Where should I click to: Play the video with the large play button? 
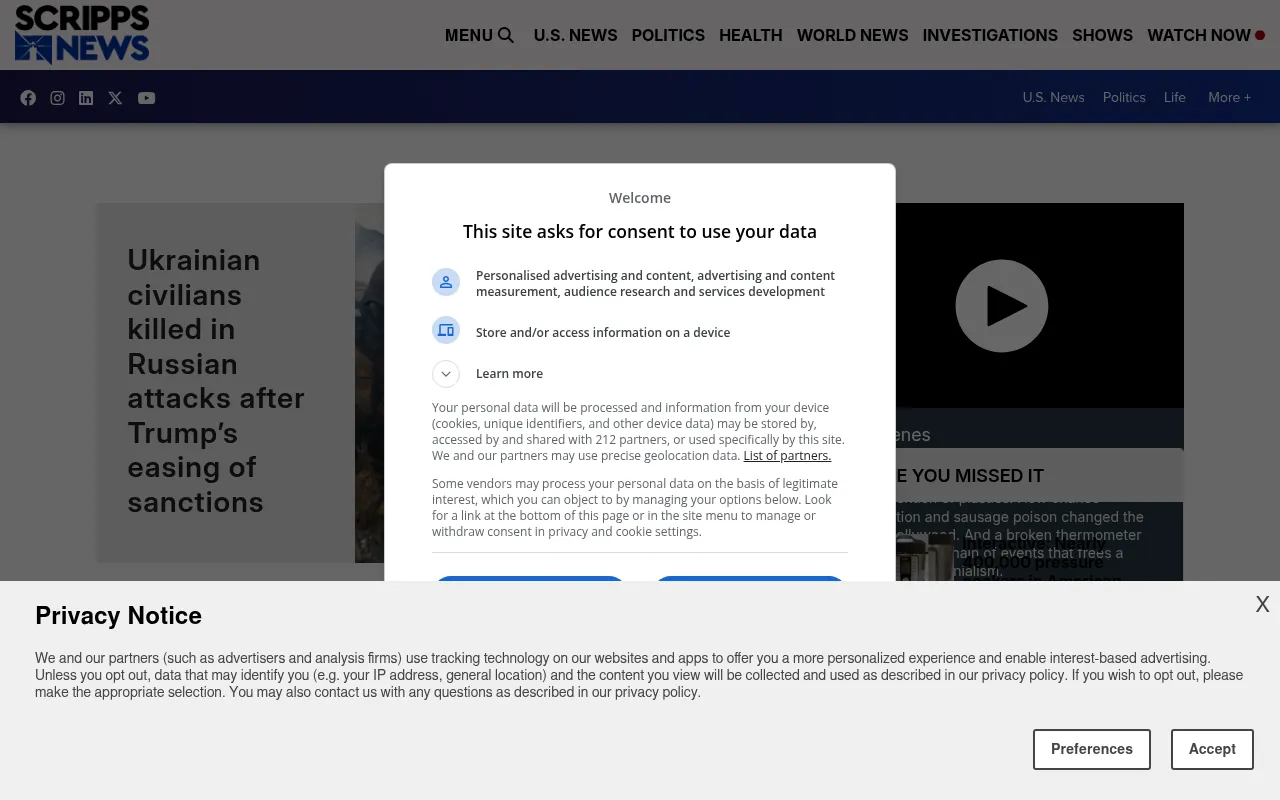[x=1001, y=306]
